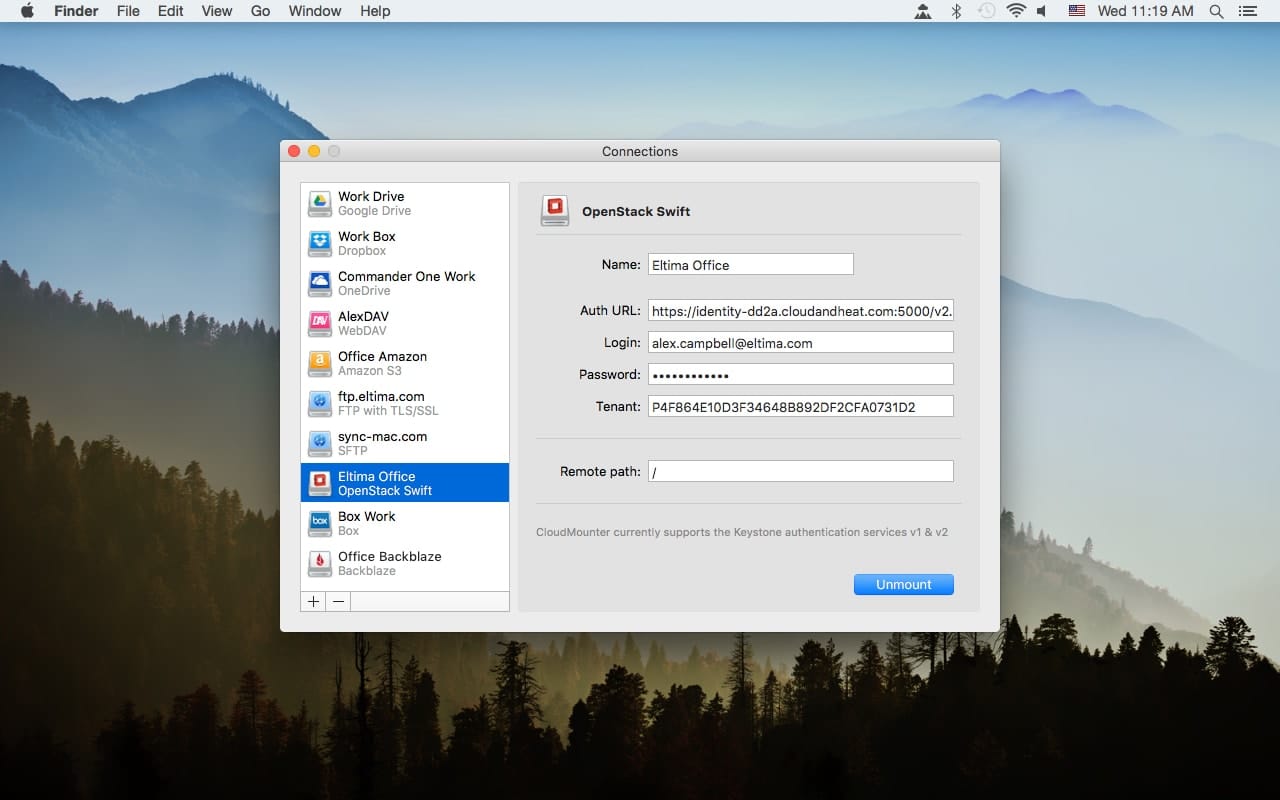This screenshot has height=800, width=1280.
Task: Click into the Auth URL field
Action: pyautogui.click(x=801, y=311)
